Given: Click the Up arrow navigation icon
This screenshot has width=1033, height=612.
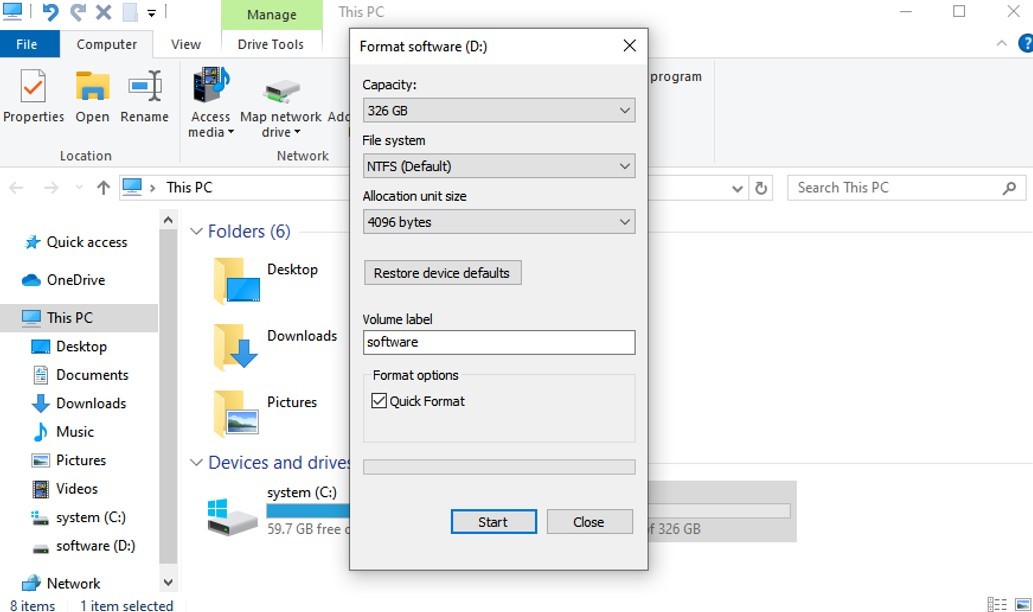Looking at the screenshot, I should [x=103, y=188].
